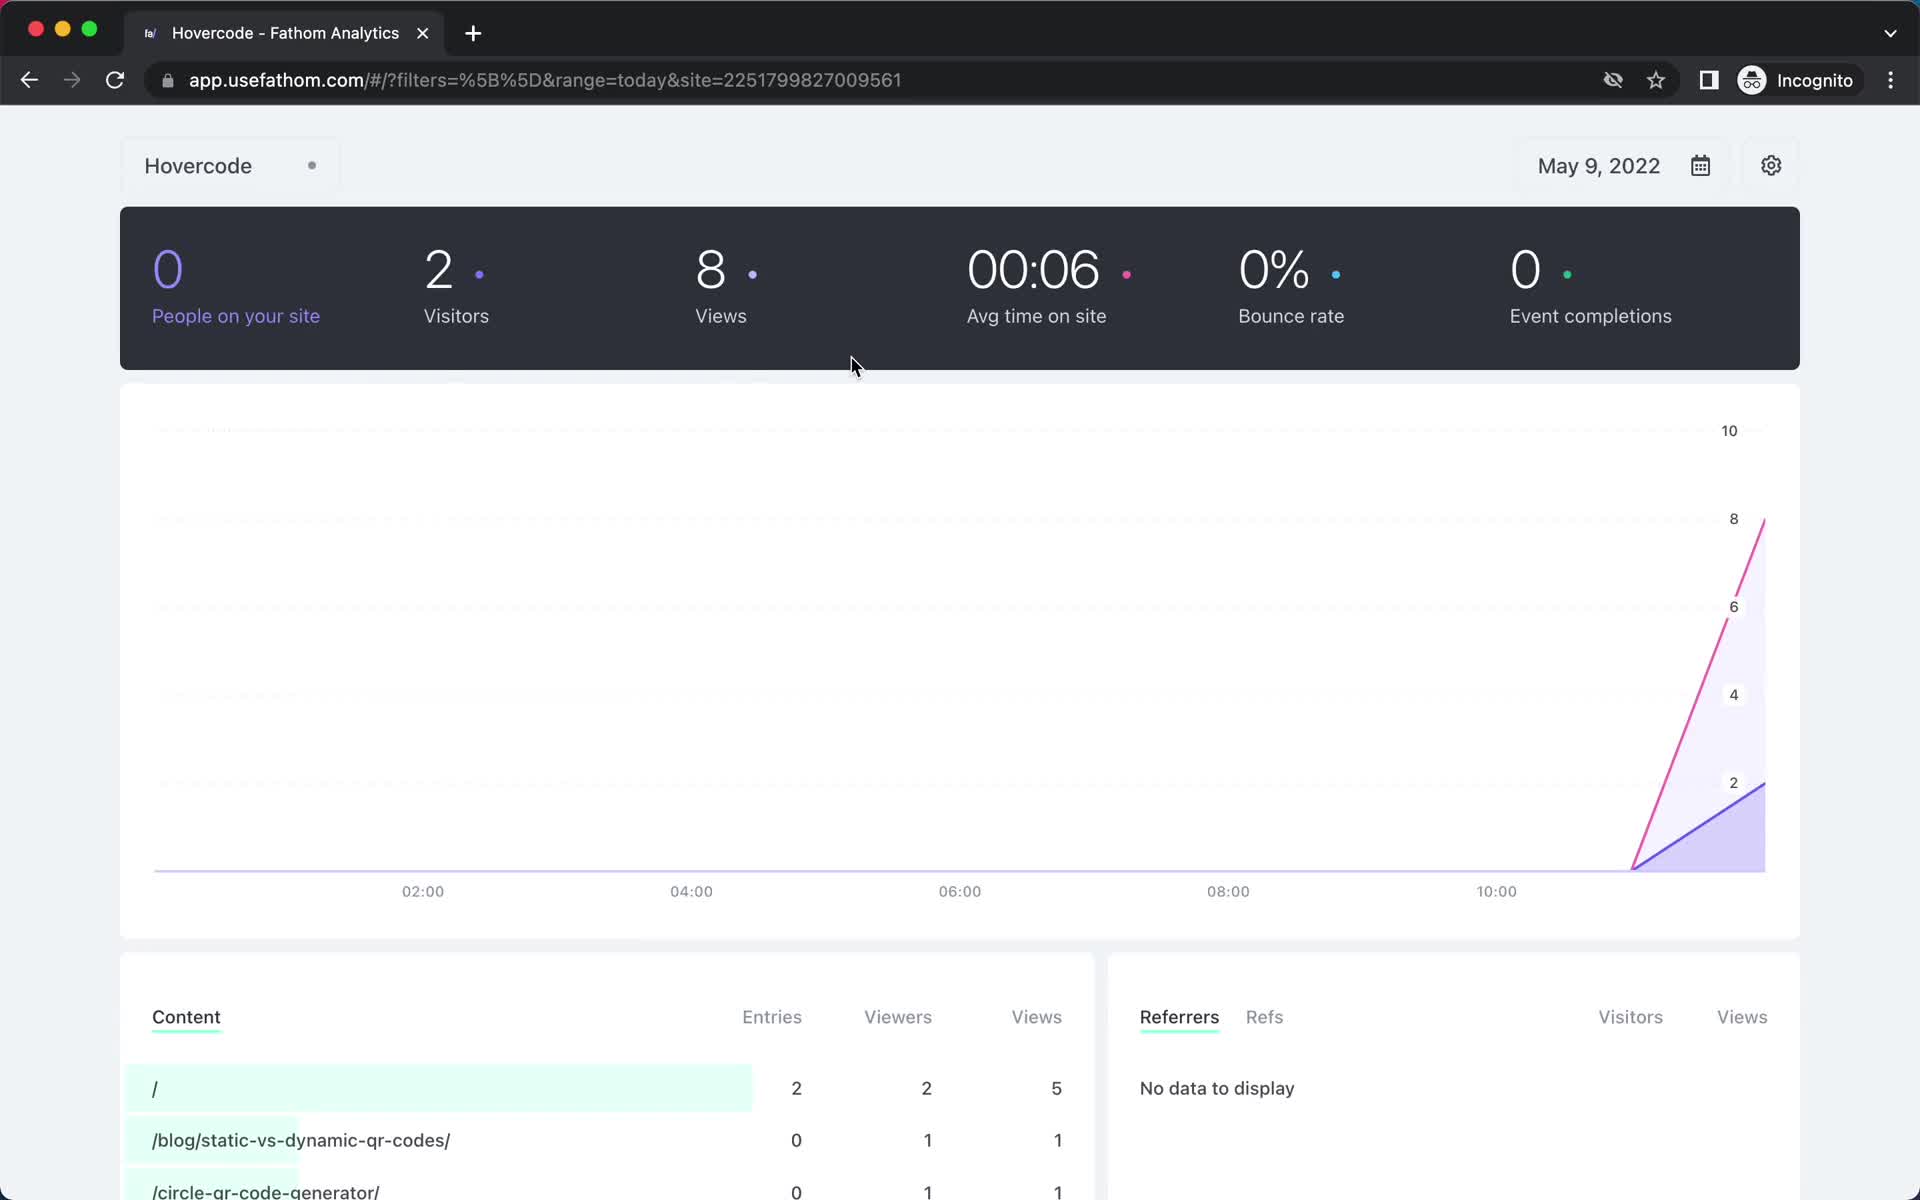Toggle the Views series dot
The height and width of the screenshot is (1200, 1920).
point(753,274)
